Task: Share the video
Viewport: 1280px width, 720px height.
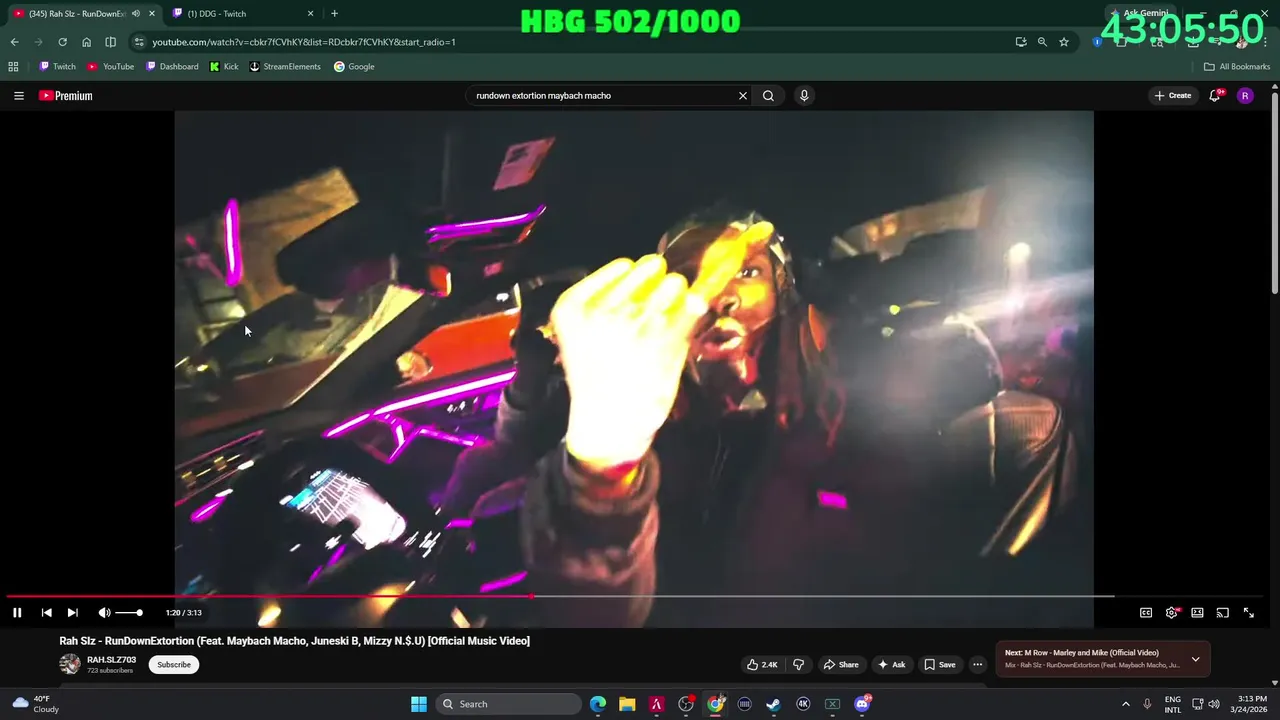Action: pyautogui.click(x=840, y=664)
